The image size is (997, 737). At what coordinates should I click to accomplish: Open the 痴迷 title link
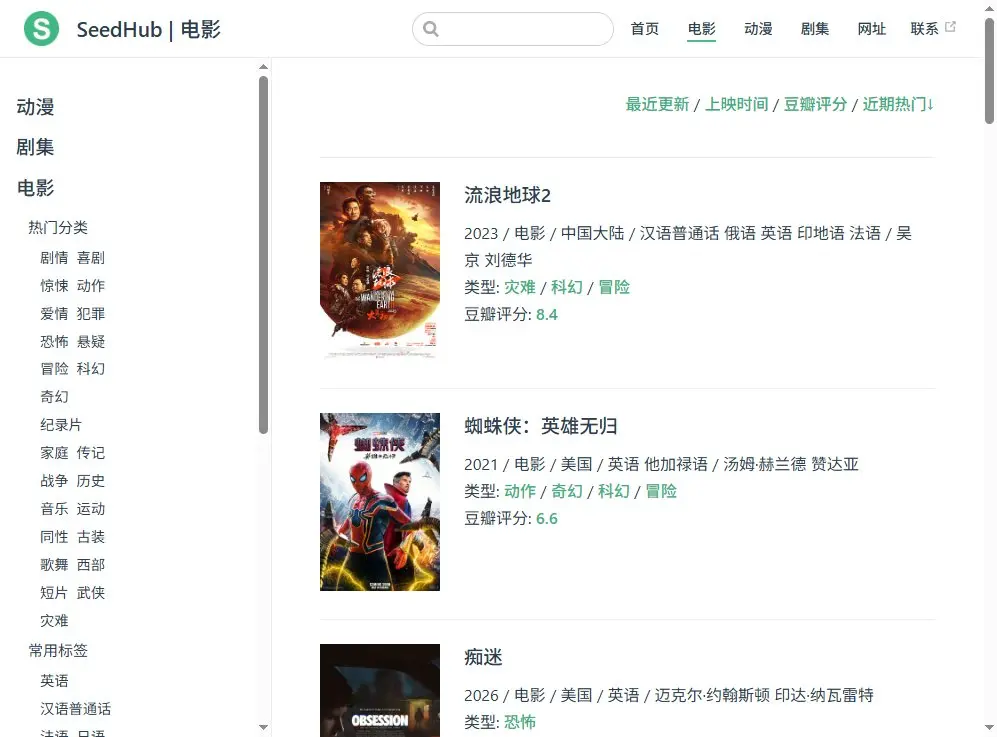coord(483,657)
